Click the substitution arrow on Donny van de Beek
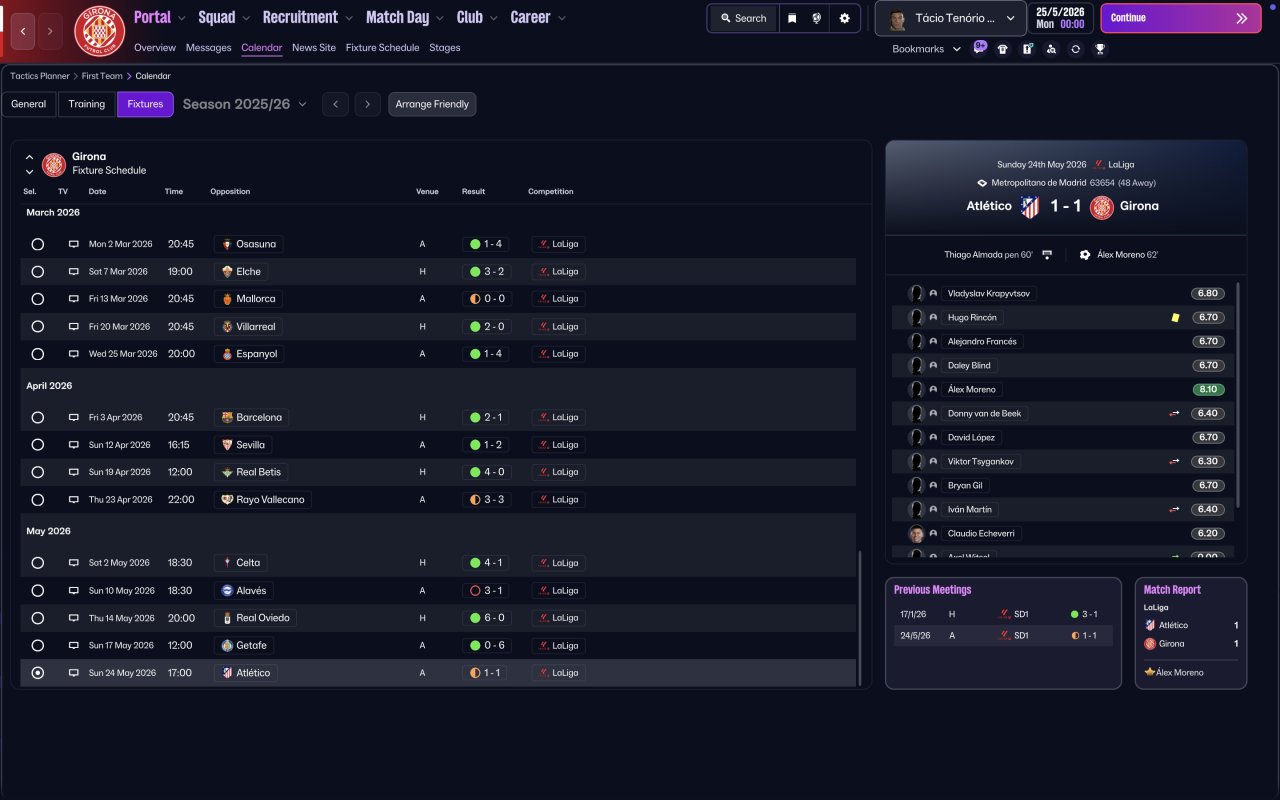Screen dimensions: 1280x800 1175,413
